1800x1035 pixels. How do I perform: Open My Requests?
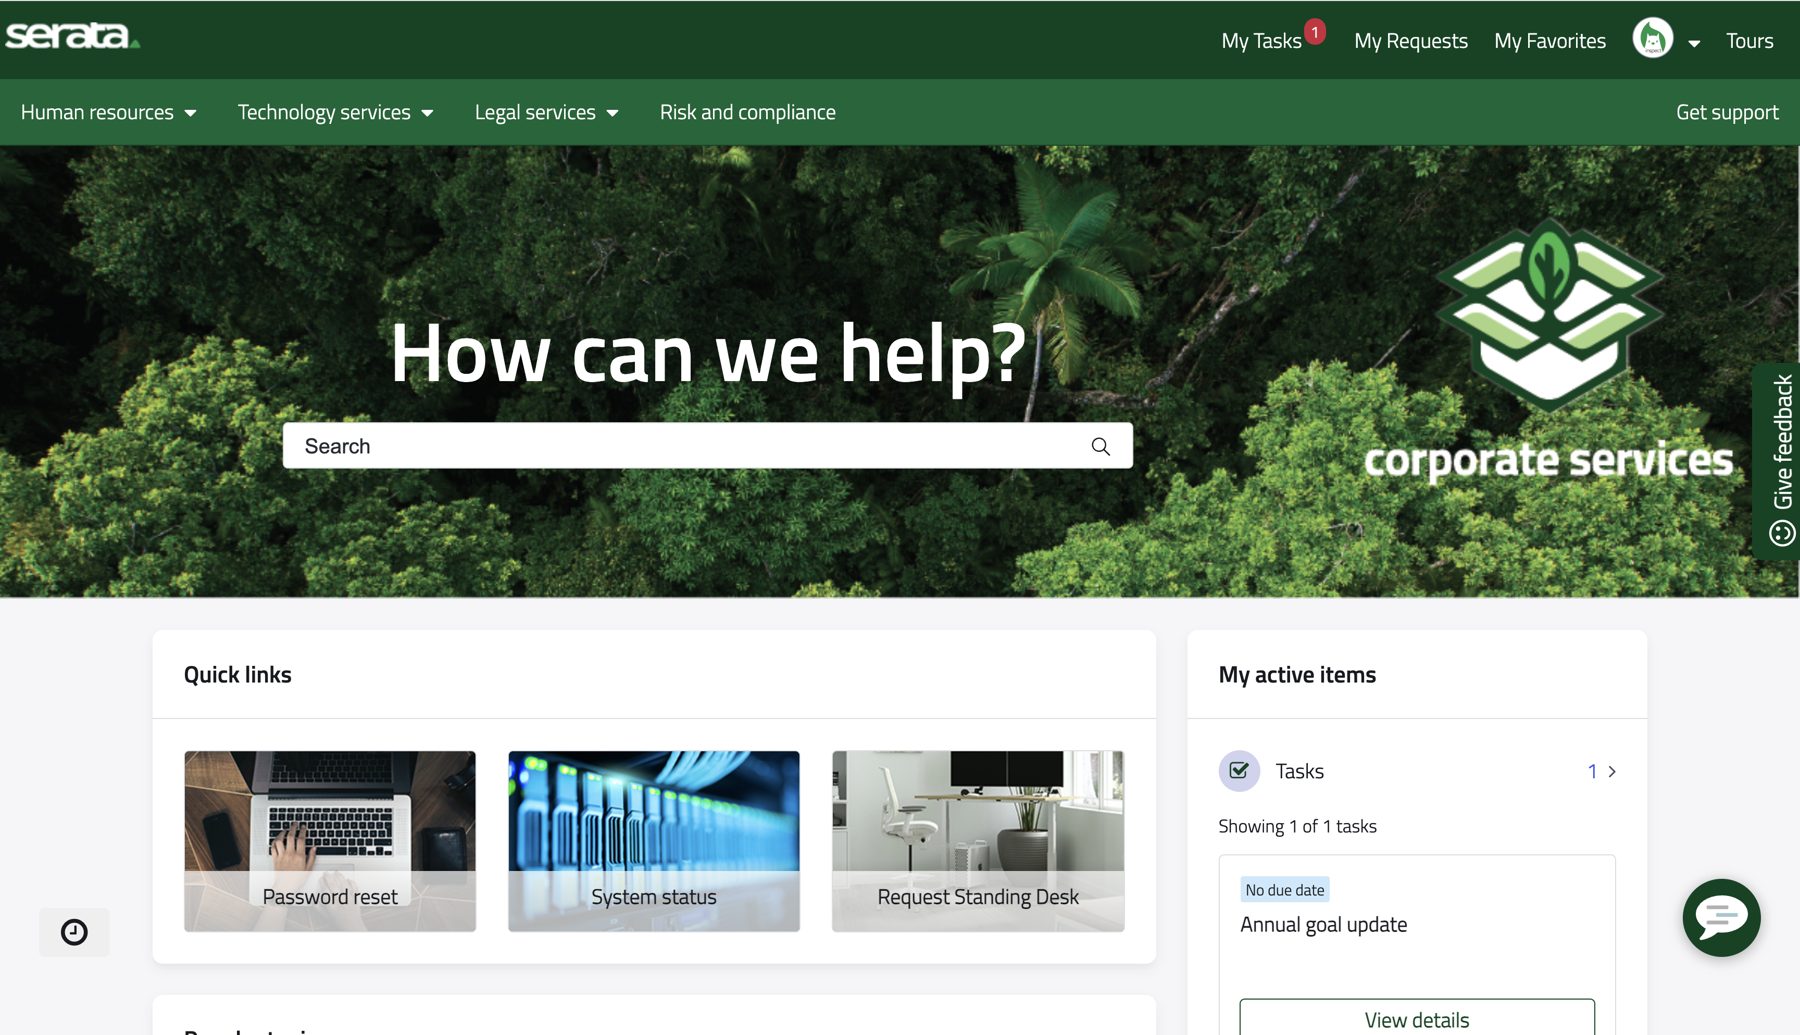[x=1411, y=41]
